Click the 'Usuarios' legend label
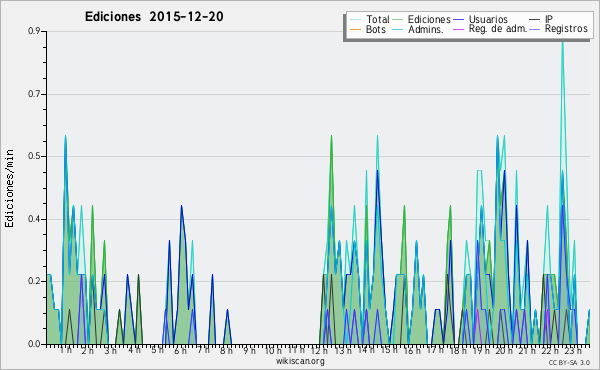600x370 pixels. [488, 19]
